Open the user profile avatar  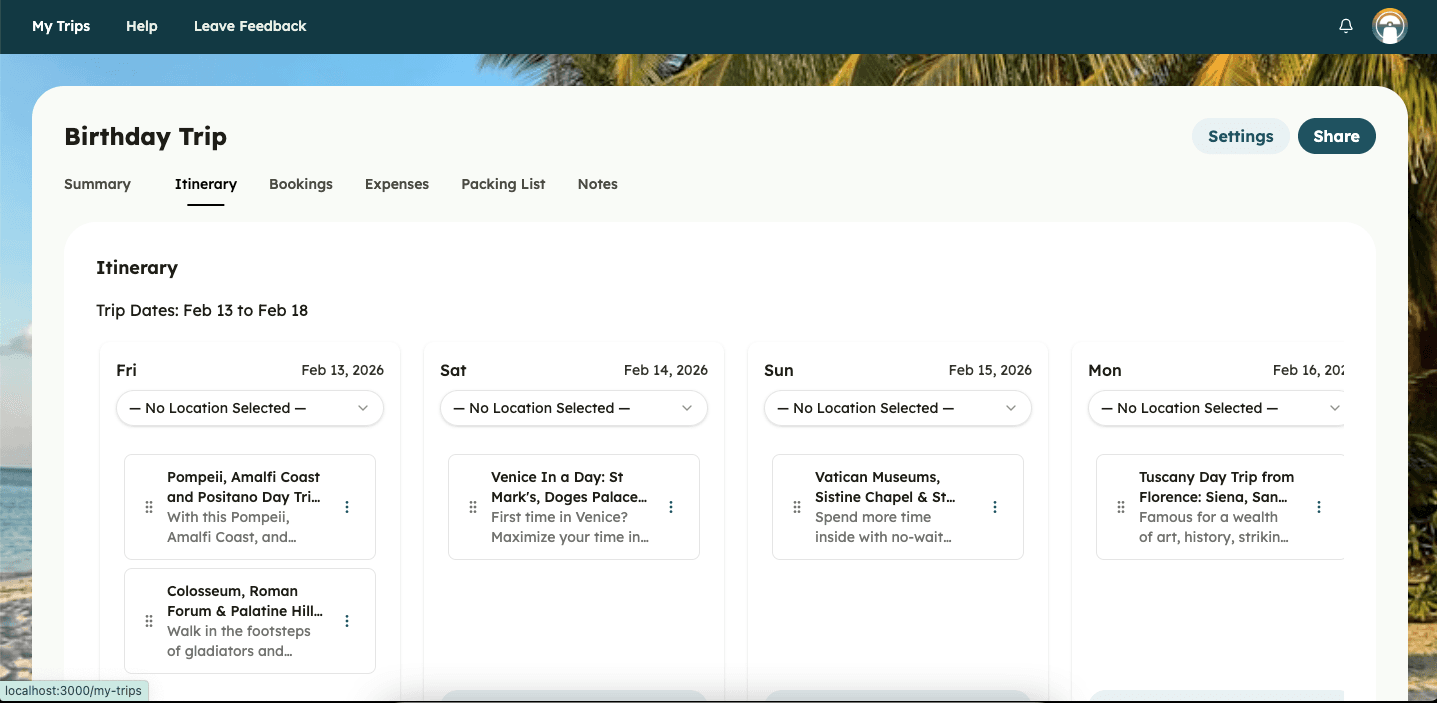(x=1390, y=26)
